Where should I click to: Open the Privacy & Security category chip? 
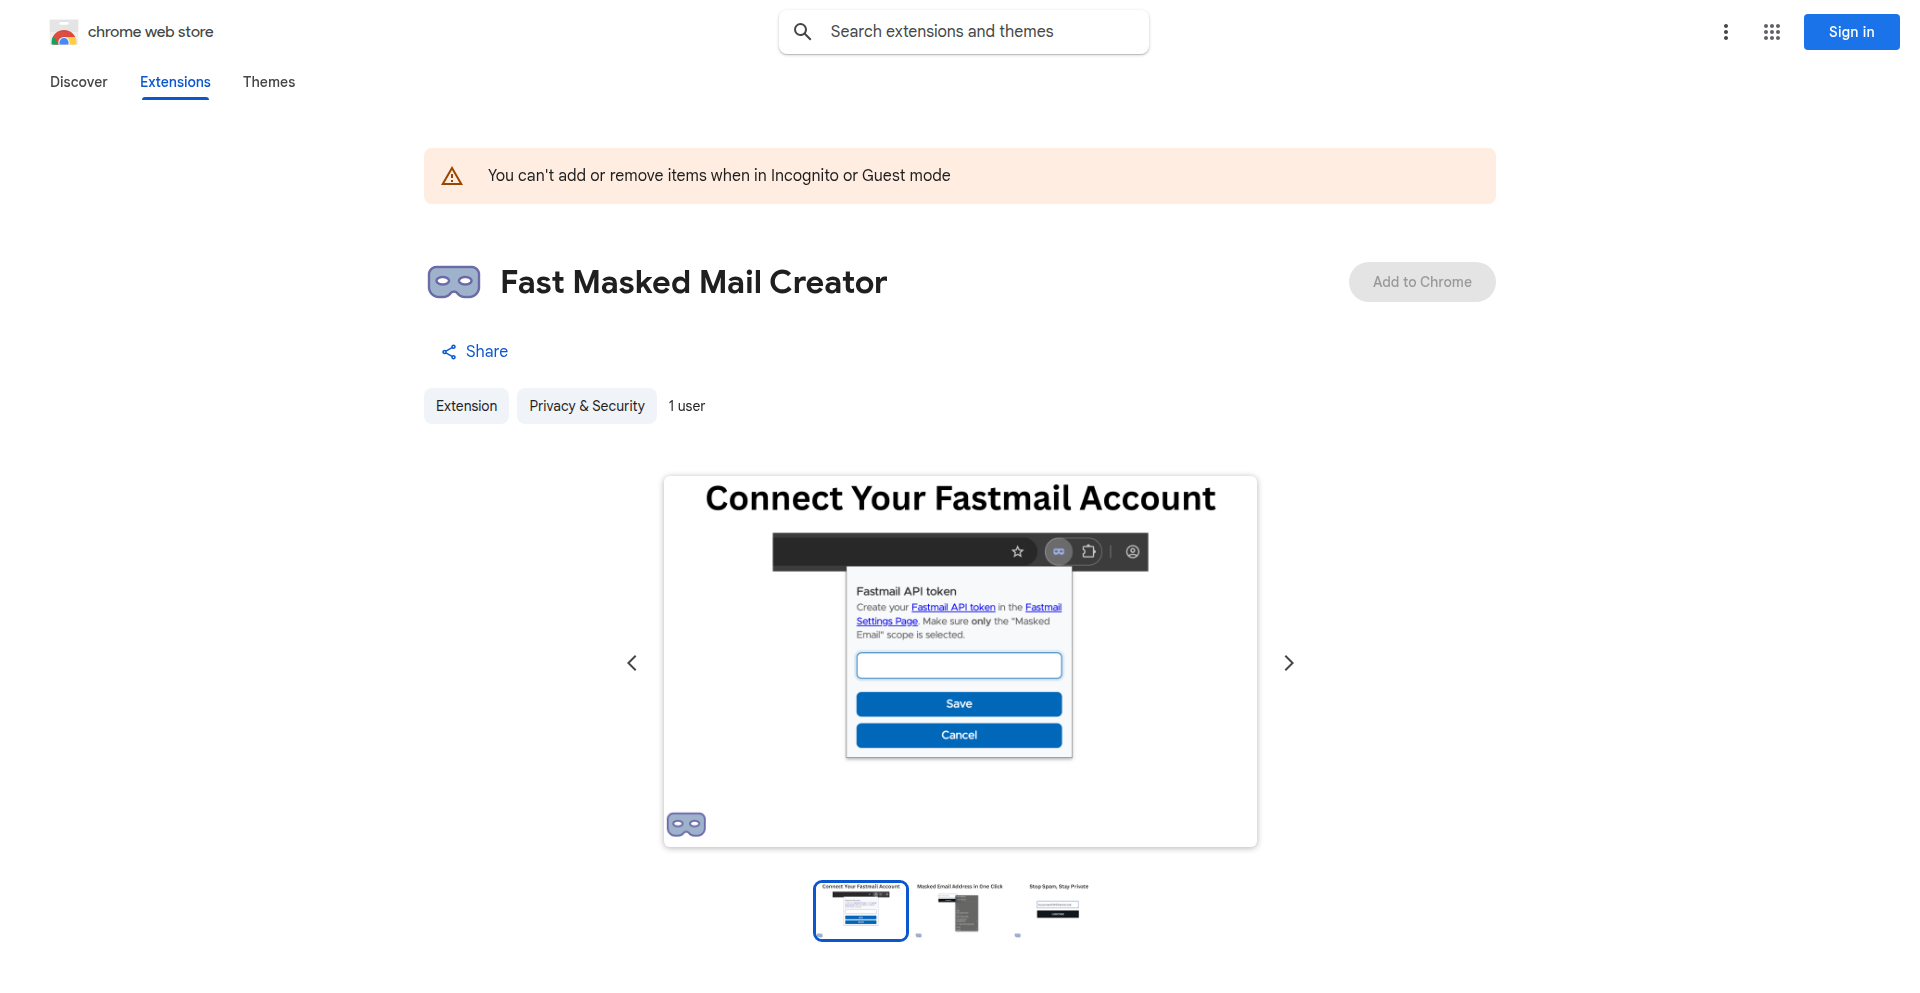point(586,406)
